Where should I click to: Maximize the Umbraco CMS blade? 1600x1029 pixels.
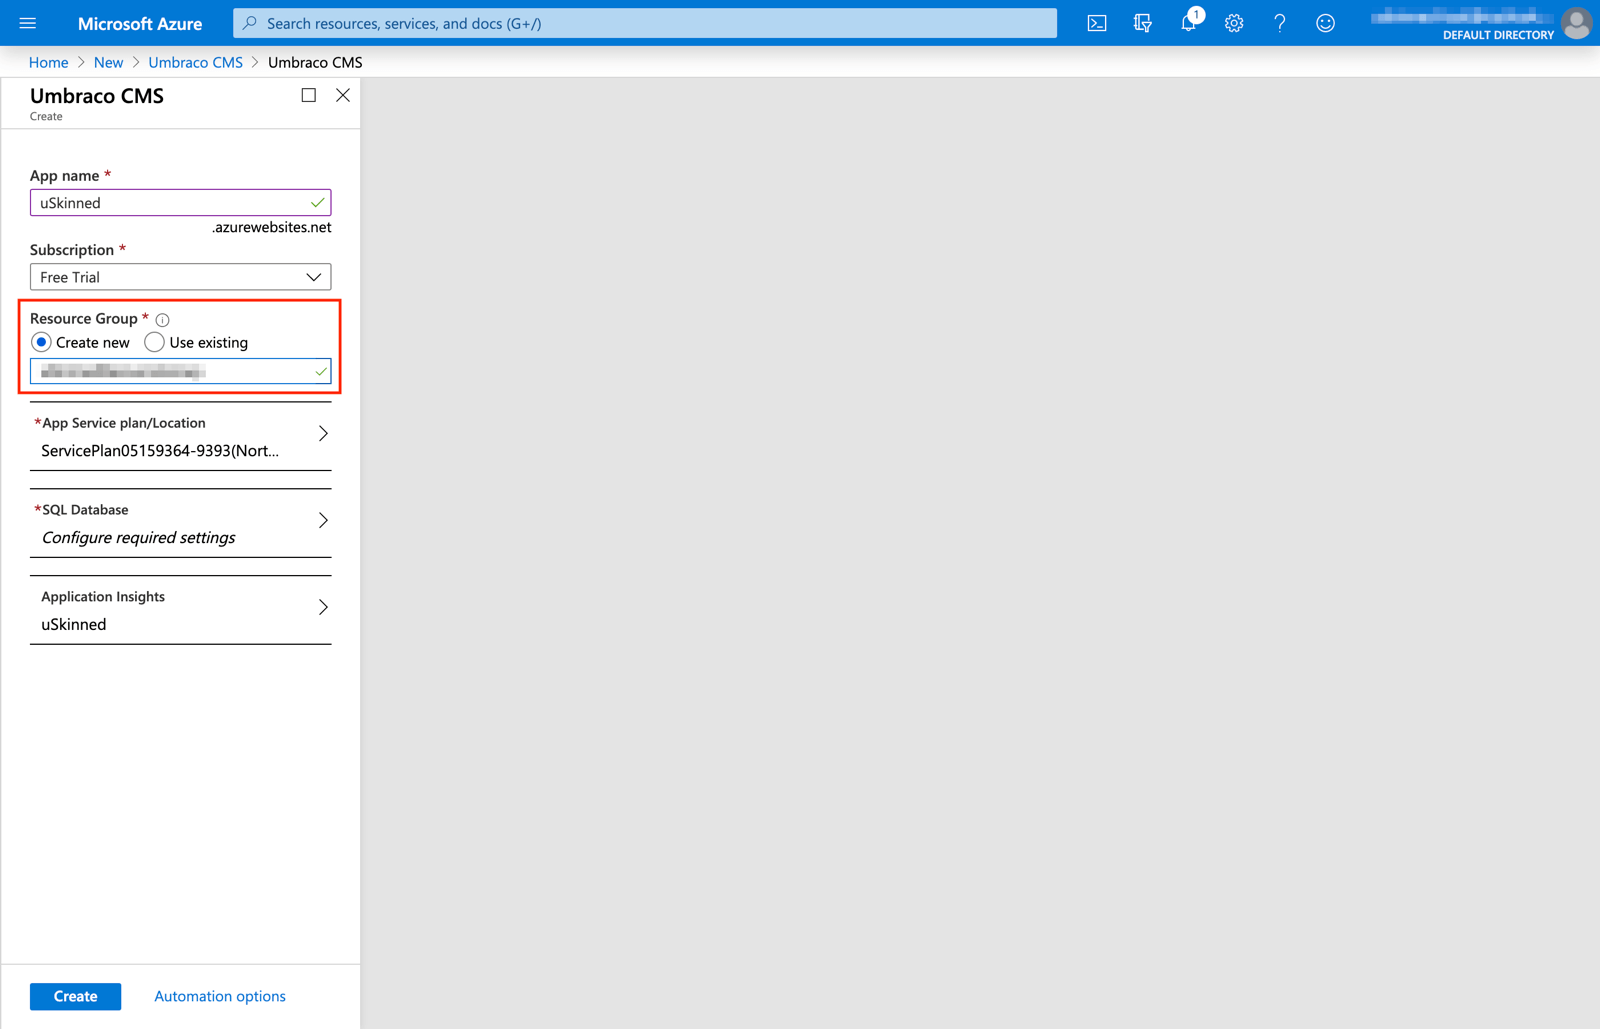click(x=309, y=95)
